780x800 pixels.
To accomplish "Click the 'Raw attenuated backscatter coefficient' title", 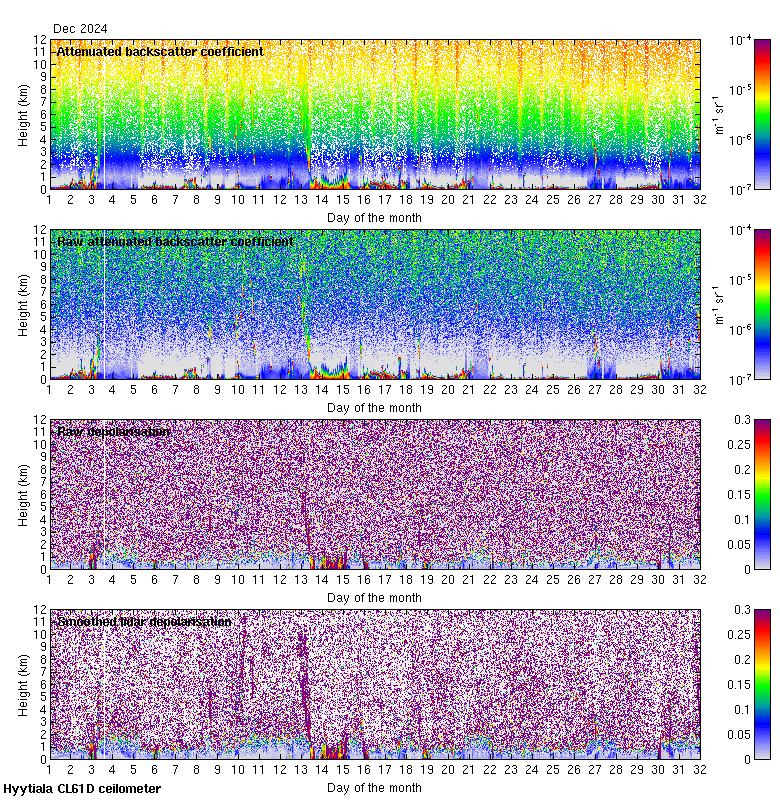I will point(175,242).
